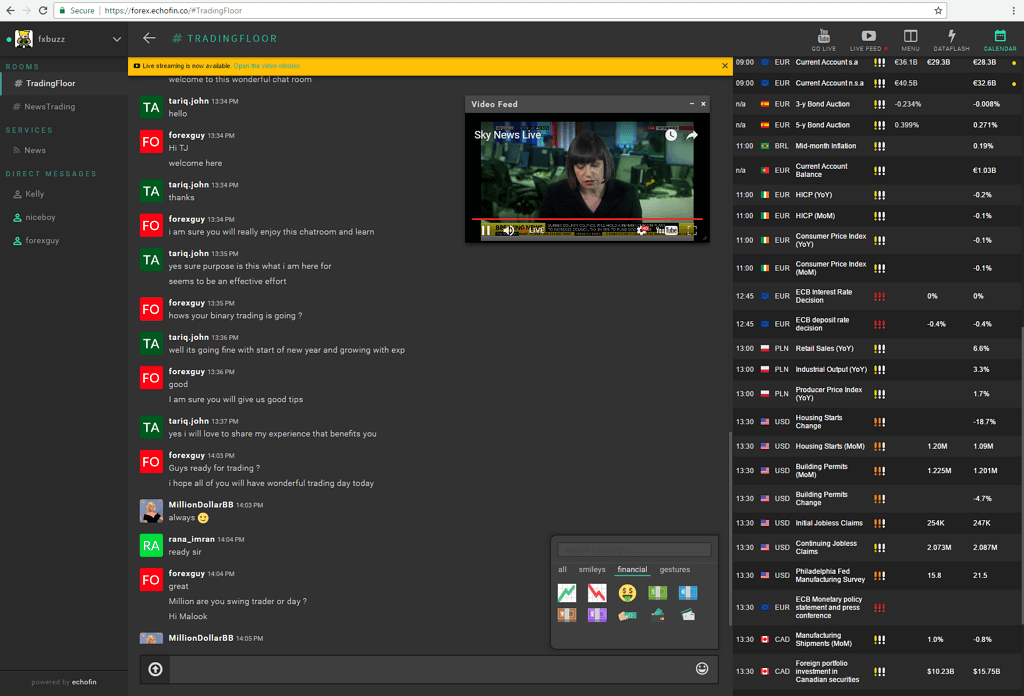Image resolution: width=1024 pixels, height=696 pixels.
Task: Click the upload file arrow icon in message bar
Action: click(x=155, y=669)
